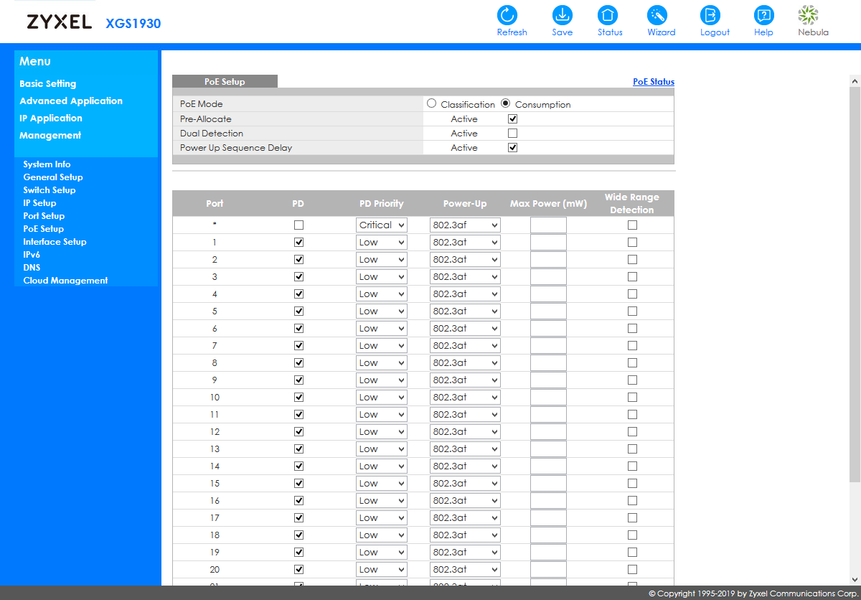Go to Cloud Management in the sidebar
The image size is (861, 600).
tap(65, 281)
